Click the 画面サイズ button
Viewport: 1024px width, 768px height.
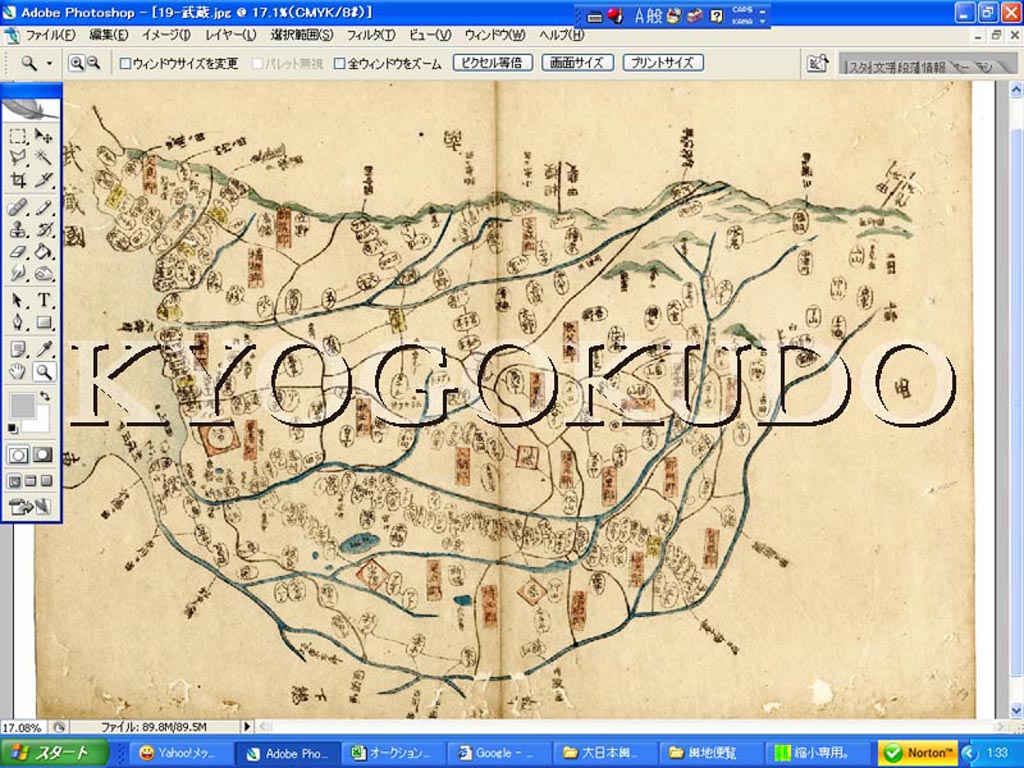click(x=578, y=63)
